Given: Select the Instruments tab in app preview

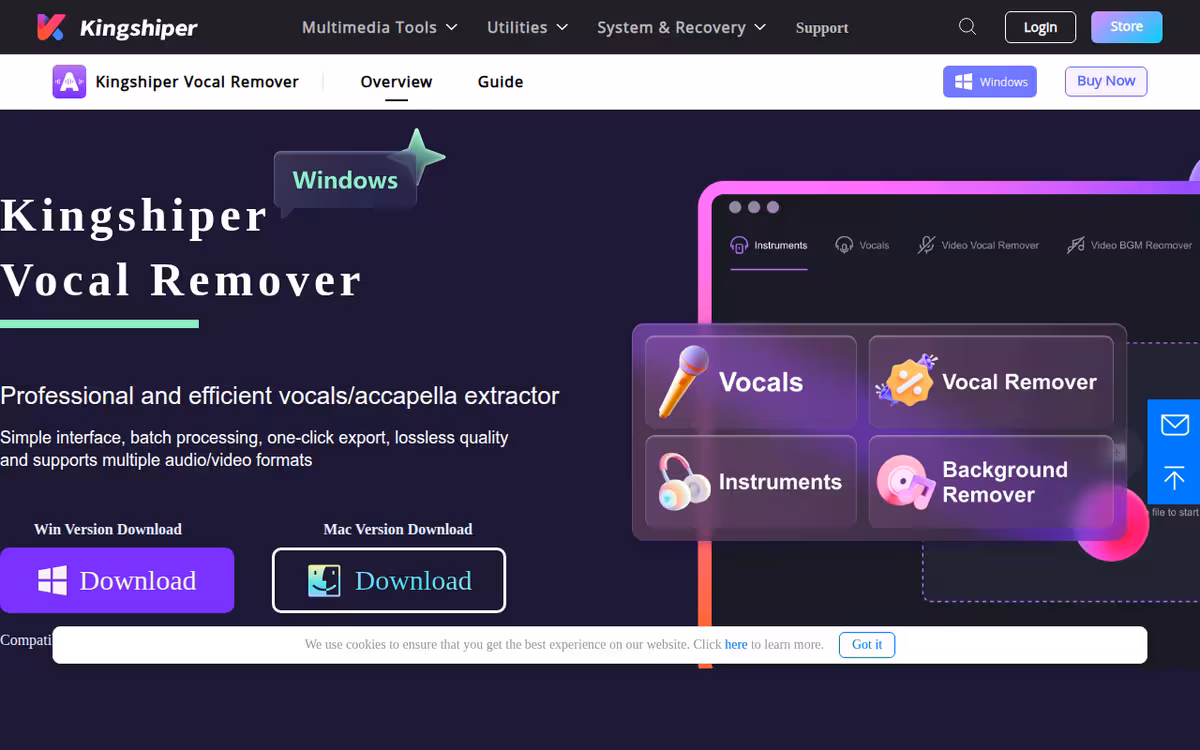Looking at the screenshot, I should pyautogui.click(x=769, y=245).
